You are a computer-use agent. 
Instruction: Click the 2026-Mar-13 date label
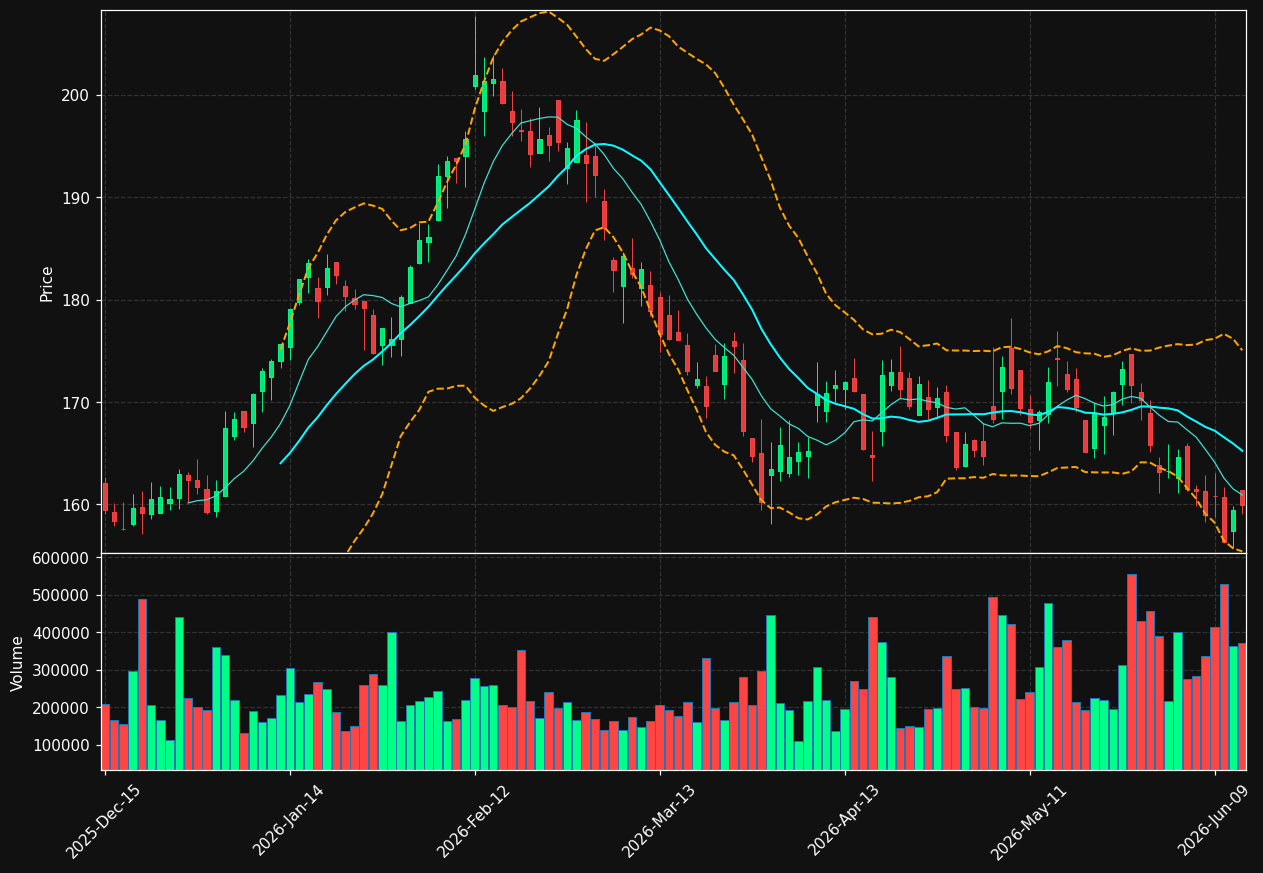[659, 821]
